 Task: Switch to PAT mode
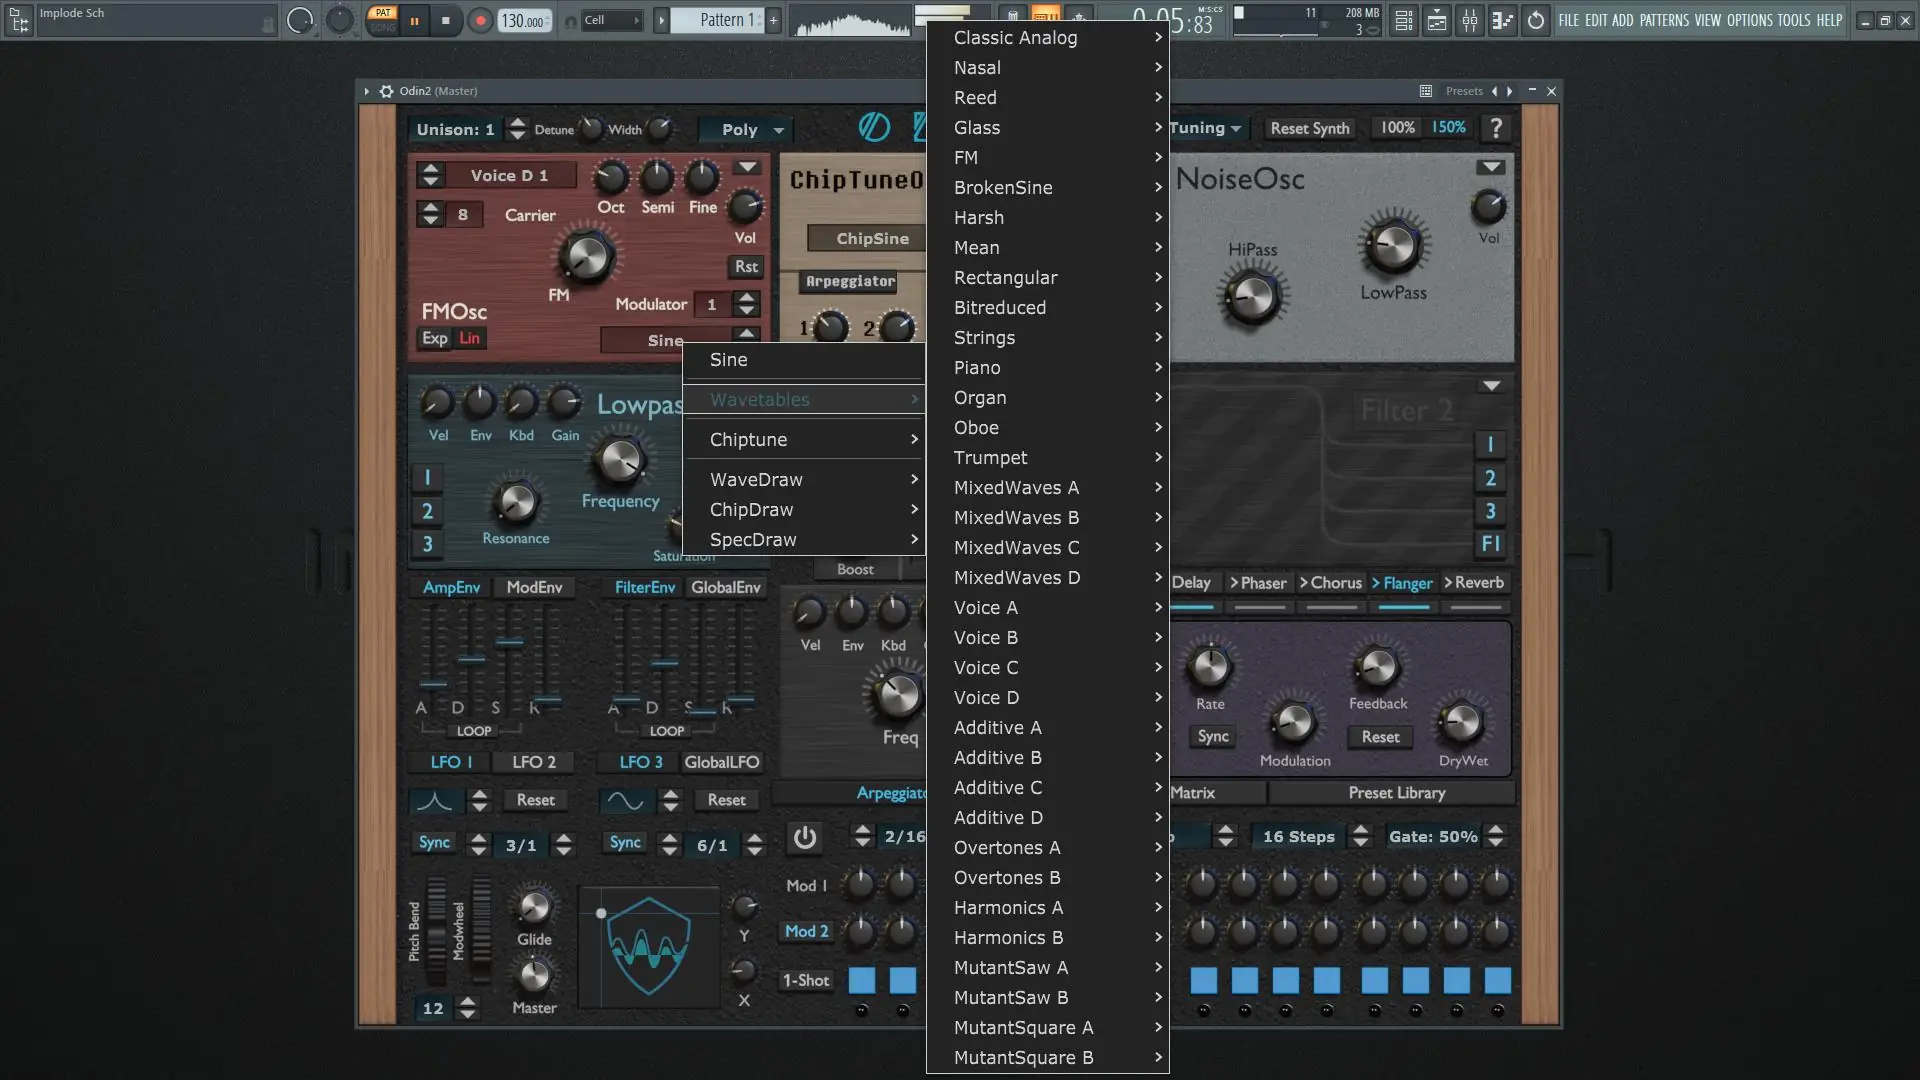382,13
